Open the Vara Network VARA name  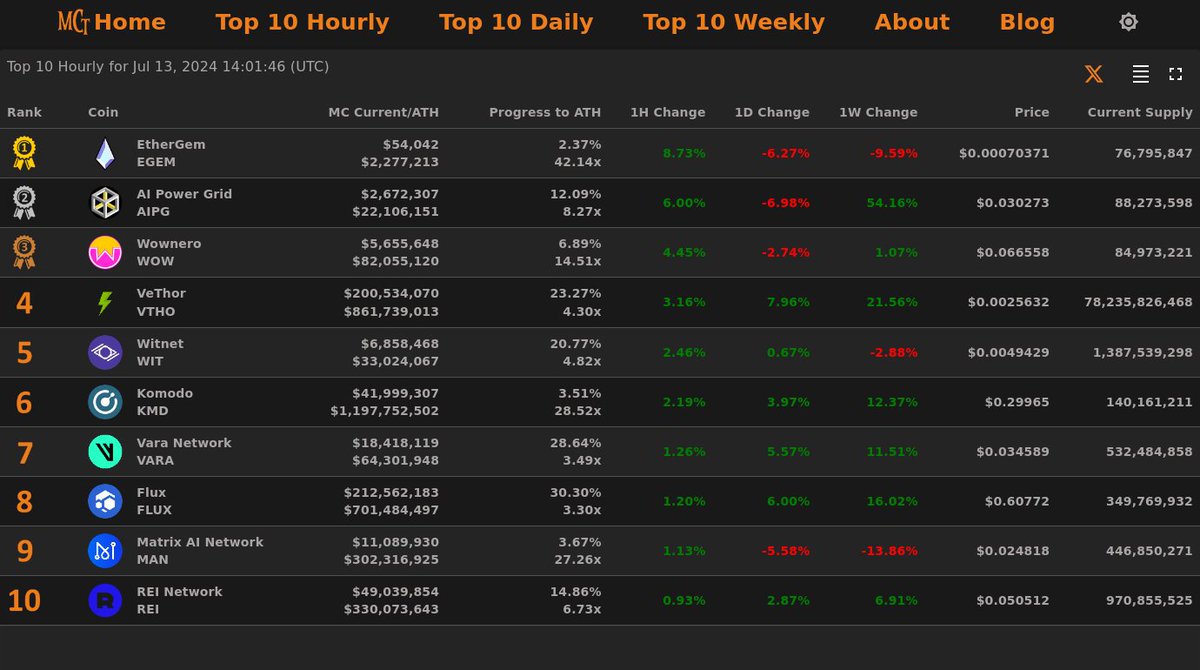pyautogui.click(x=184, y=451)
